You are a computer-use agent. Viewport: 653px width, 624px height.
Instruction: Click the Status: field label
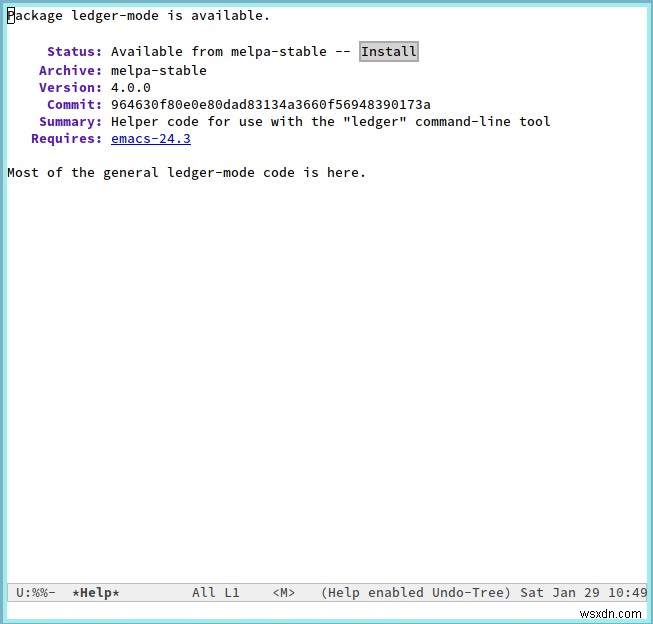75,52
